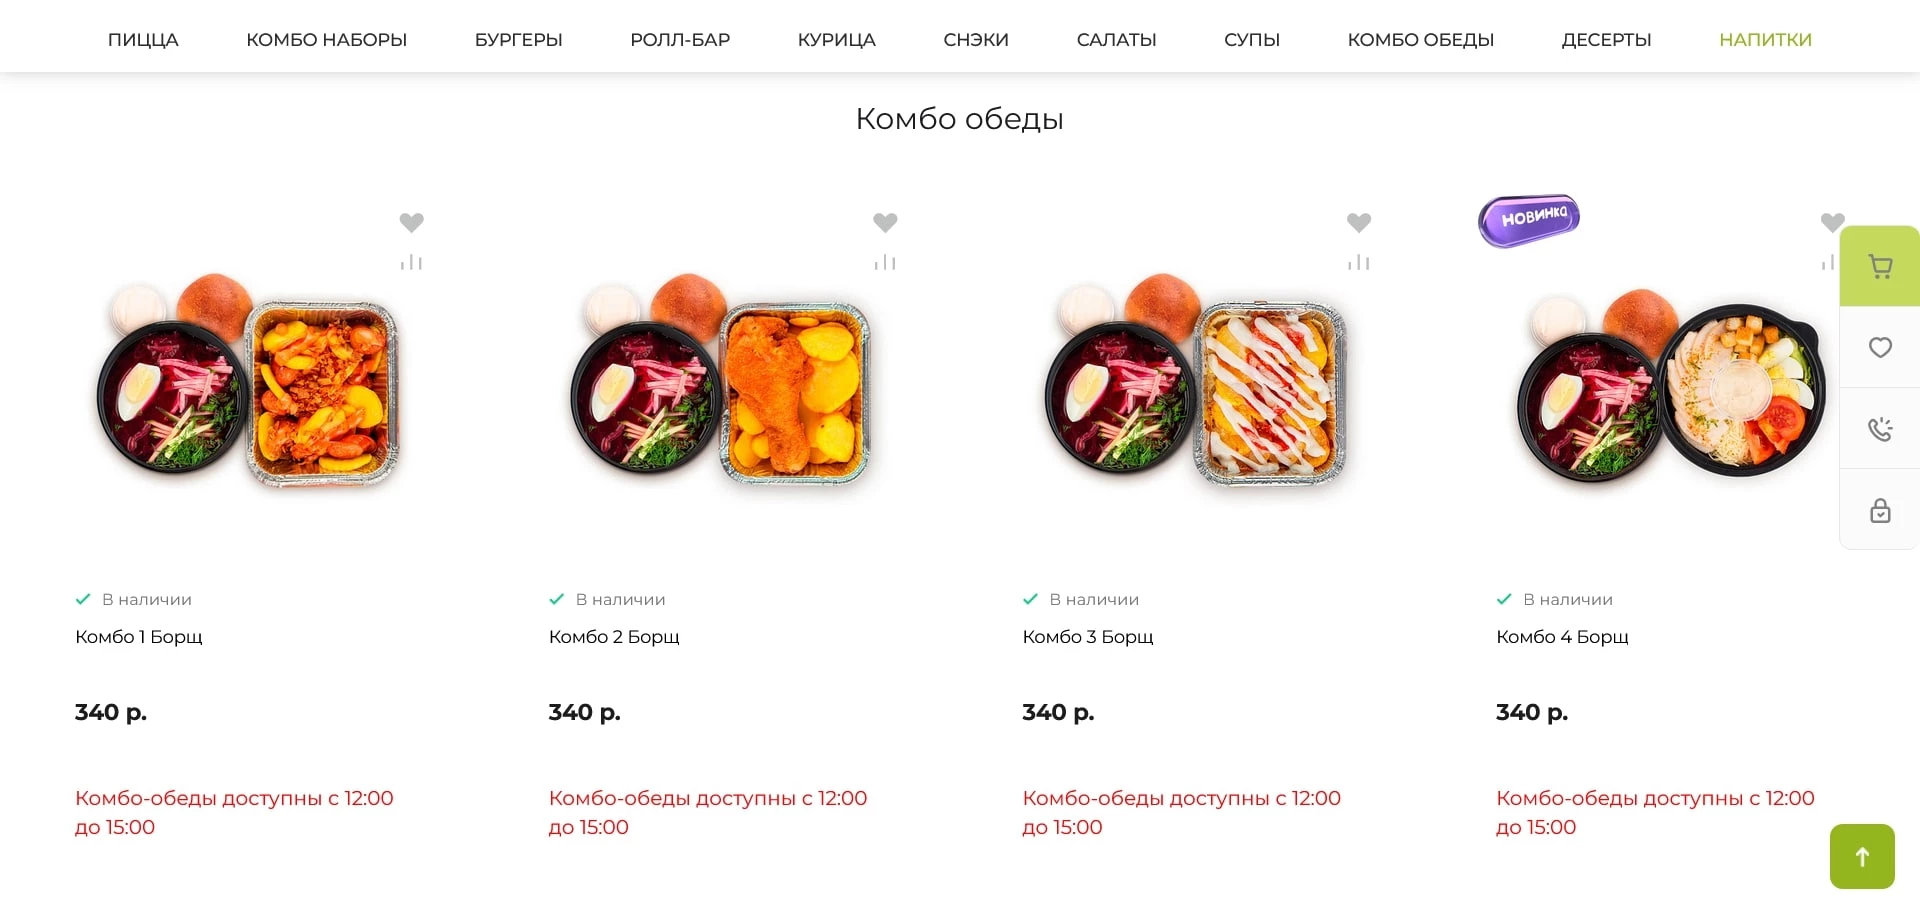Viewport: 1920px width, 913px height.
Task: Select the КОМБО НАБОРЫ category
Action: [x=326, y=40]
